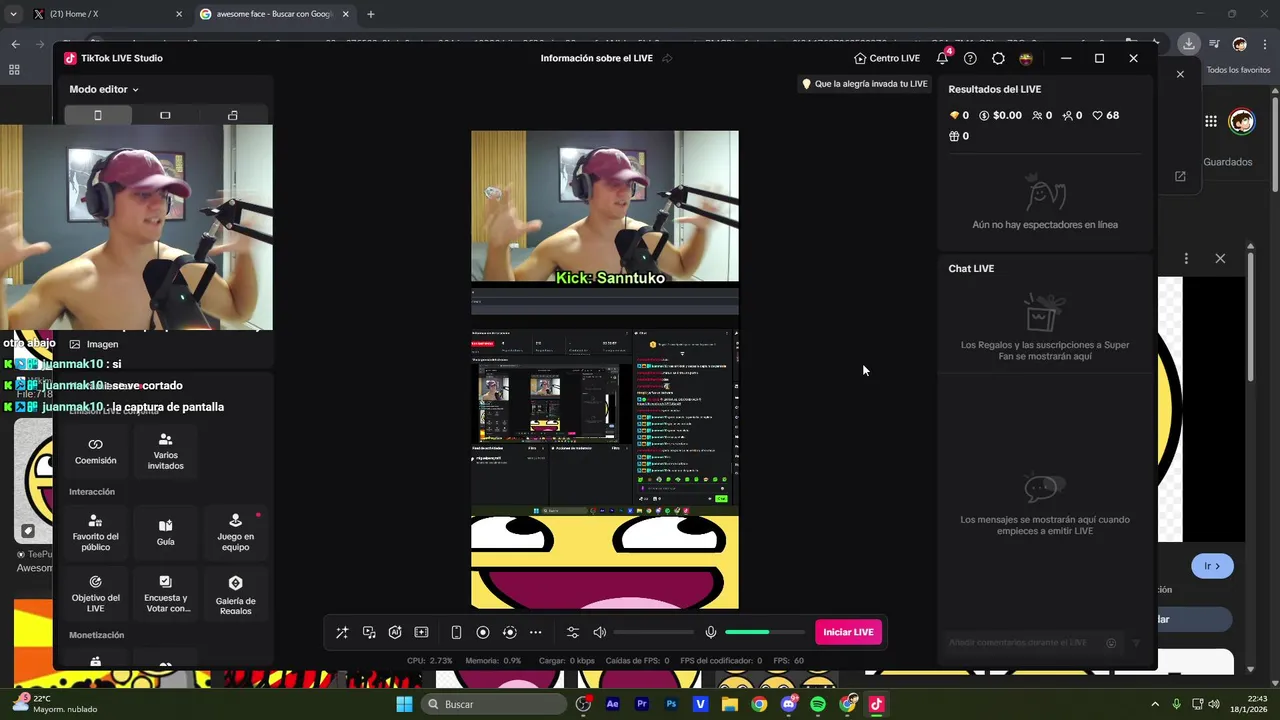Open the audio mixer settings icon
The image size is (1280, 720).
click(x=573, y=632)
